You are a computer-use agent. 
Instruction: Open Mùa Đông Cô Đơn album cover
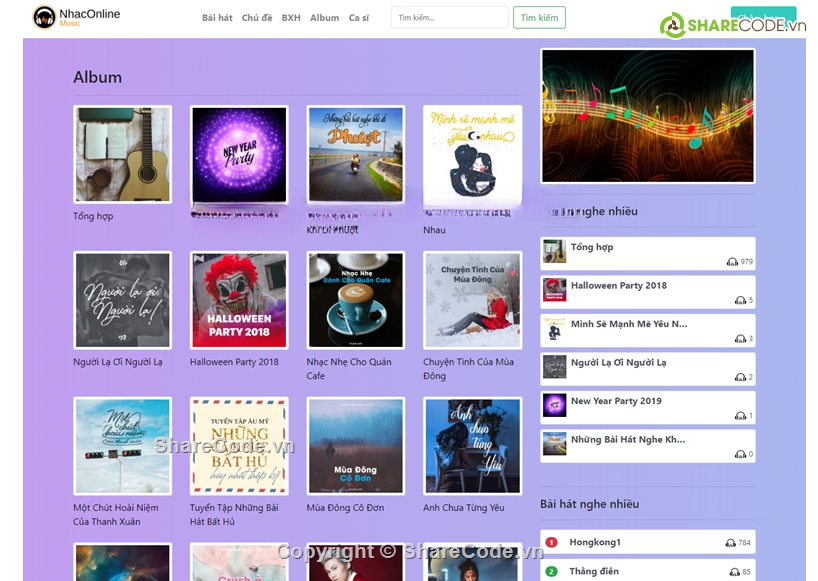click(x=356, y=446)
